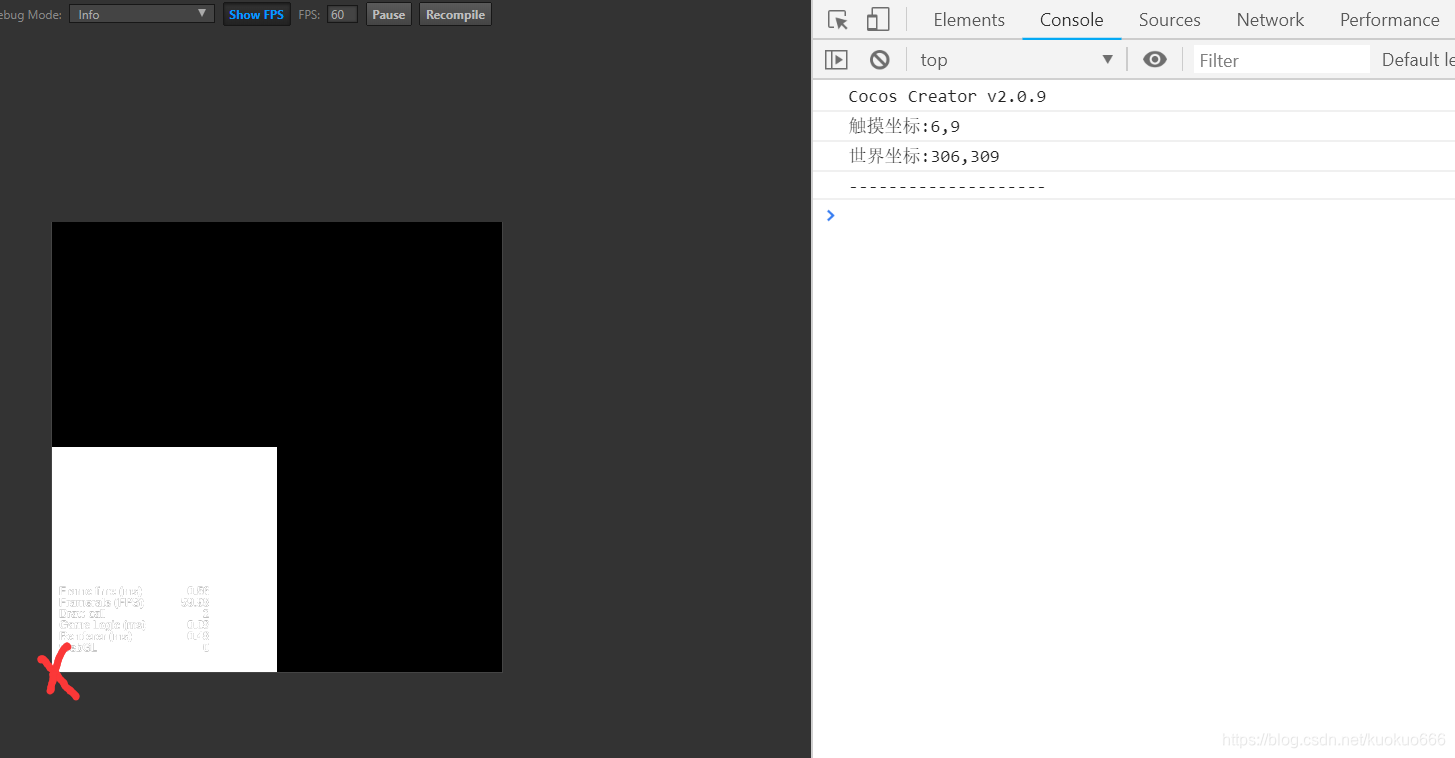Toggle the live expression eye icon
Screen dimensions: 1455x758
(x=1155, y=60)
